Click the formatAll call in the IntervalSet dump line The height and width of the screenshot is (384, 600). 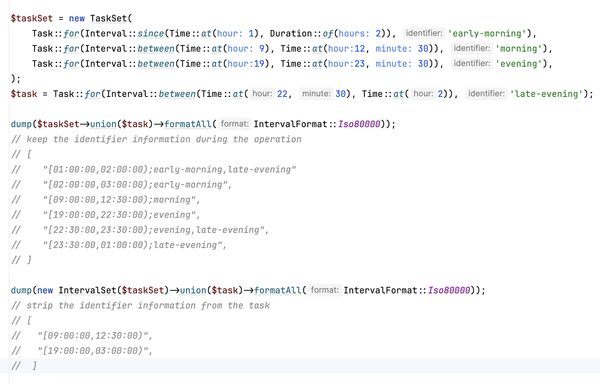coord(278,290)
